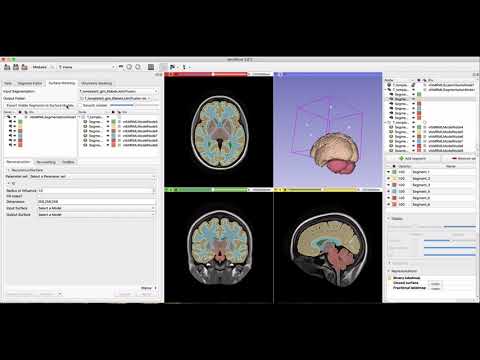Expand the Representations section
This screenshot has height=360, width=480.
point(403,271)
